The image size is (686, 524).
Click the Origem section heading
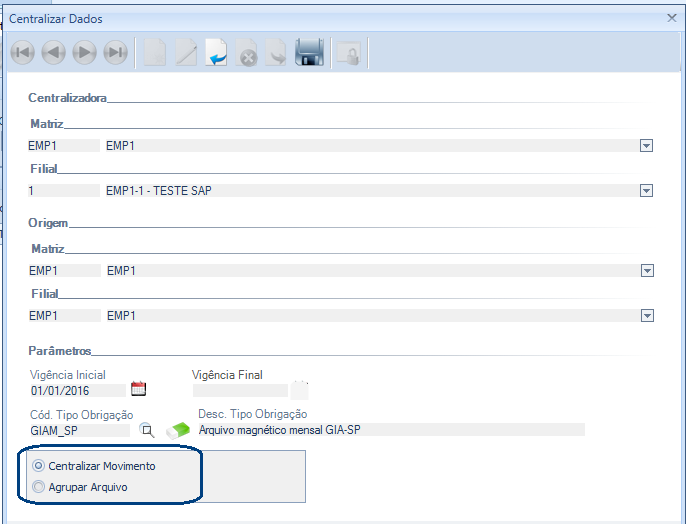[48, 223]
